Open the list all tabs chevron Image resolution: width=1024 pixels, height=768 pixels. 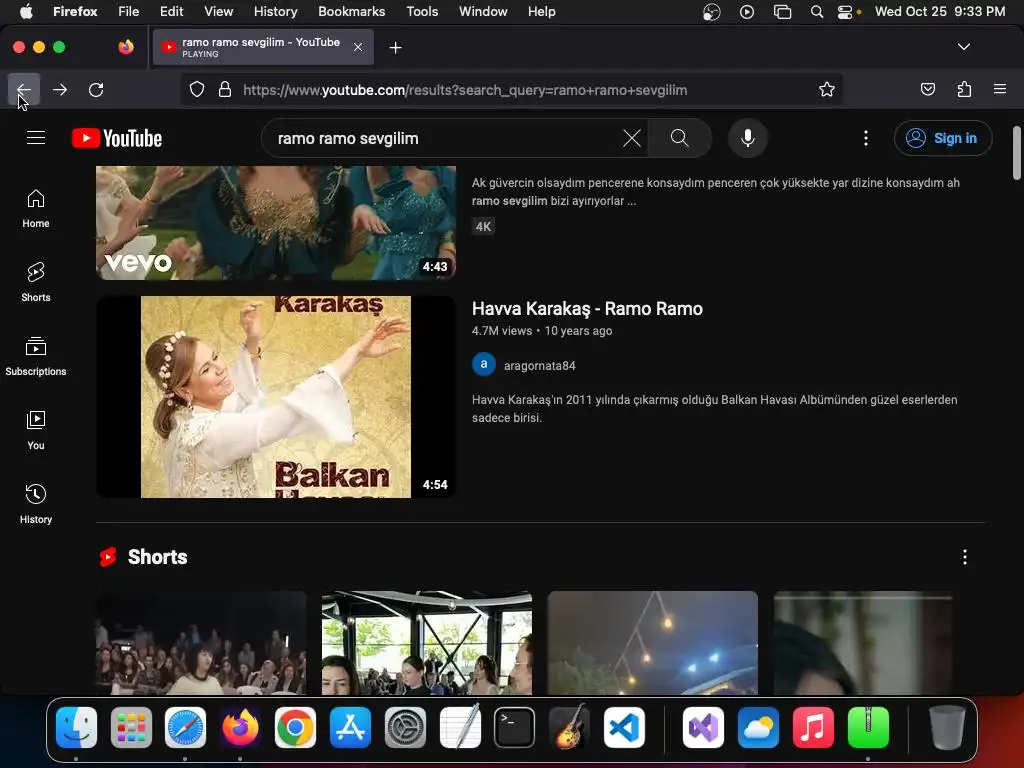coord(963,47)
